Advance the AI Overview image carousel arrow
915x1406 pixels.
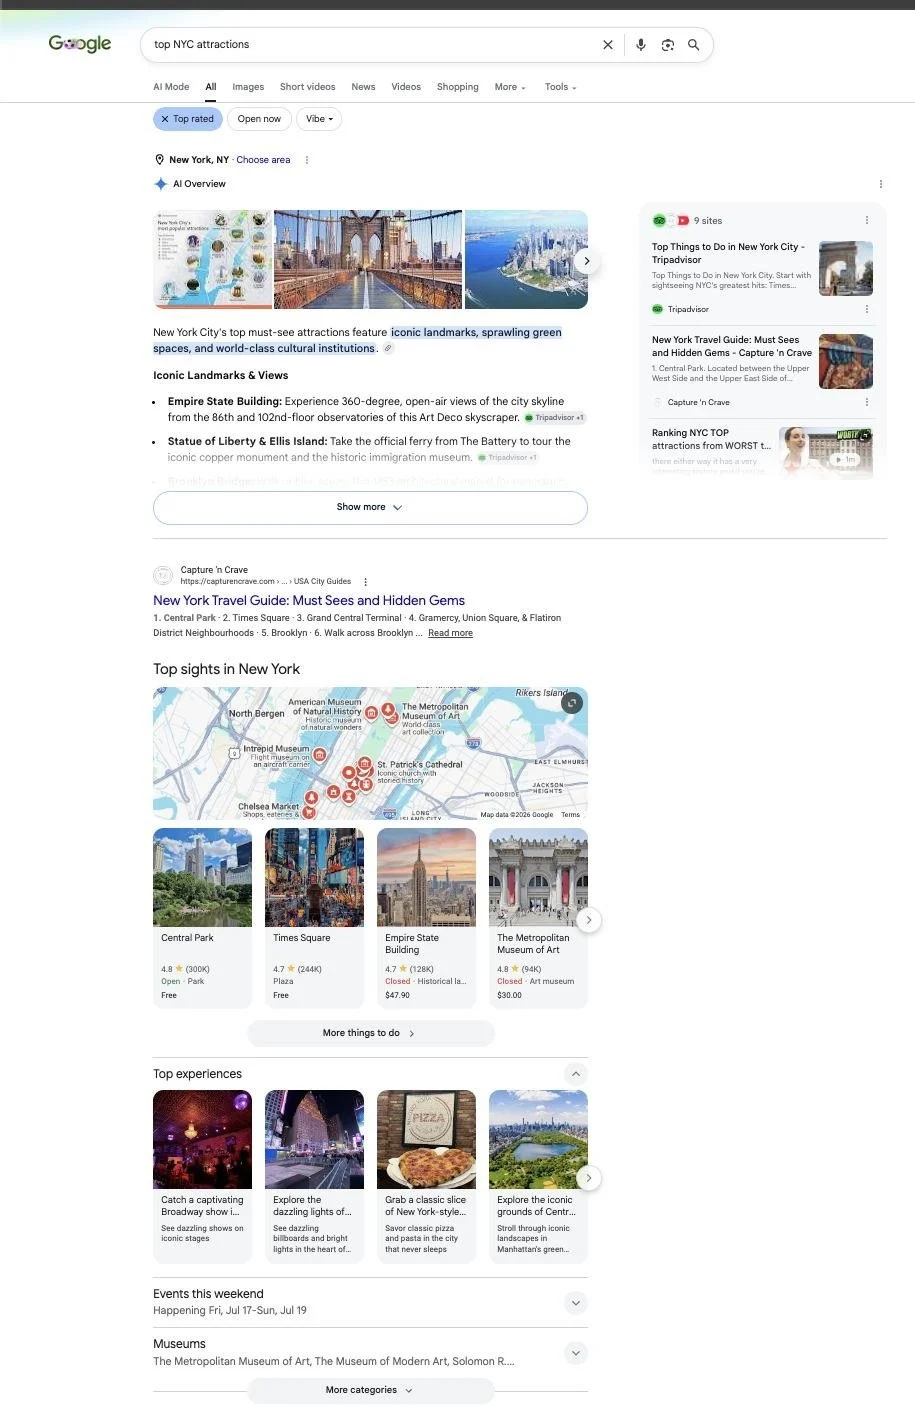coord(587,260)
